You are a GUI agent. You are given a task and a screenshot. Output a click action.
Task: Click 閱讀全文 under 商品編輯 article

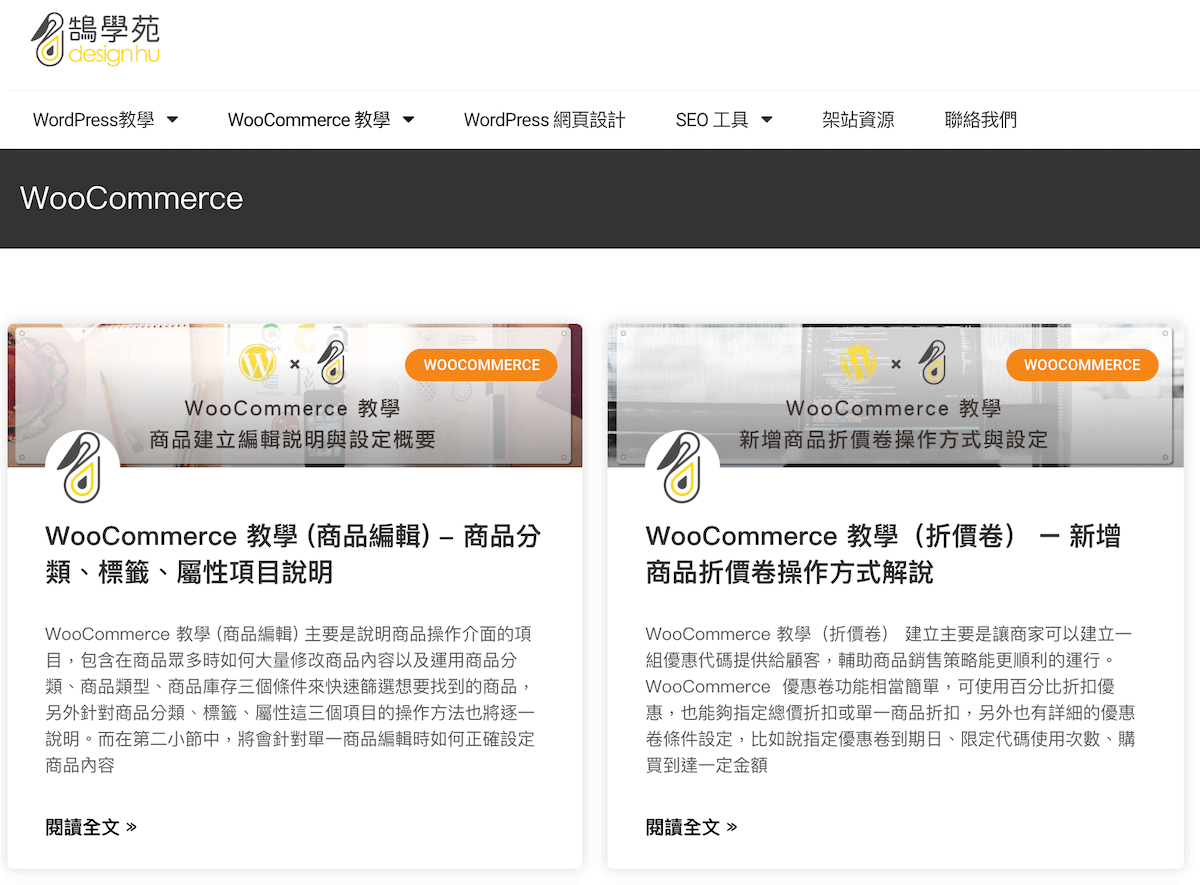coord(91,827)
